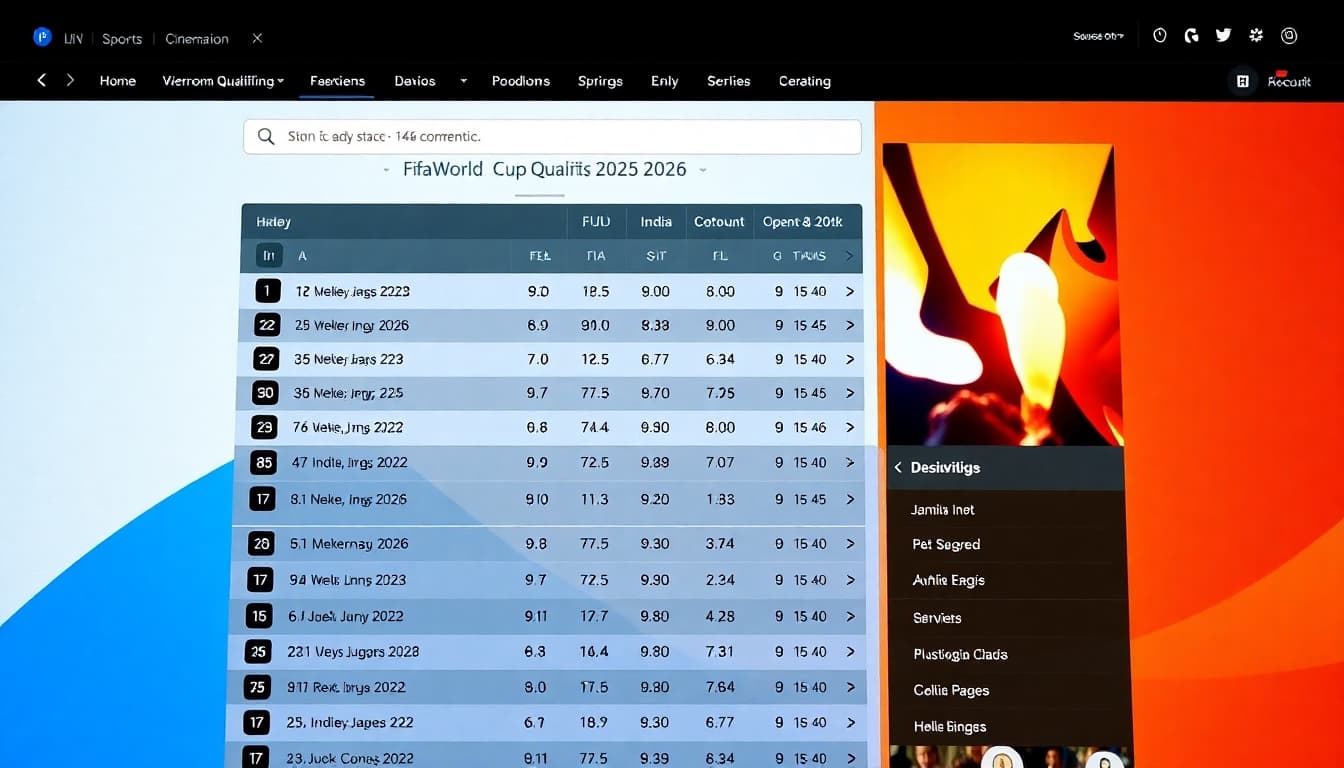Open Plastiogin Clads in the side list
1344x768 pixels.
[960, 654]
